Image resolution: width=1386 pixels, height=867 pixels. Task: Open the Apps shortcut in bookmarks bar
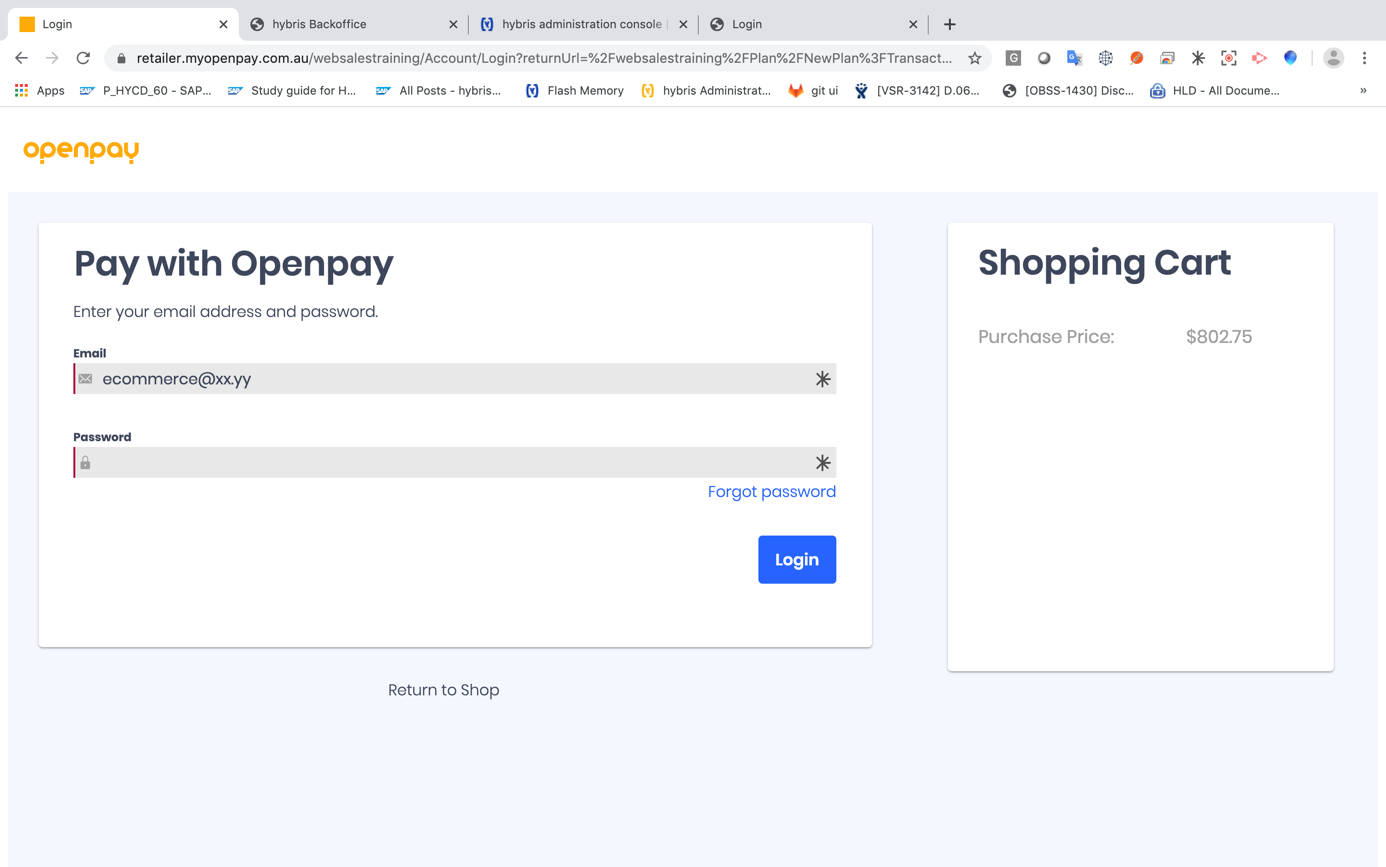tap(40, 90)
